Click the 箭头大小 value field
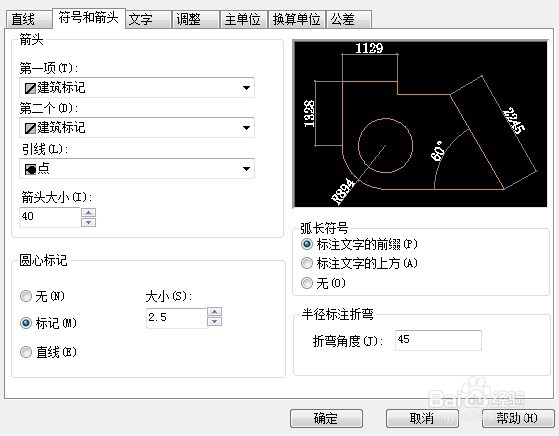Screen dimensions: 559x436 (x=50, y=216)
